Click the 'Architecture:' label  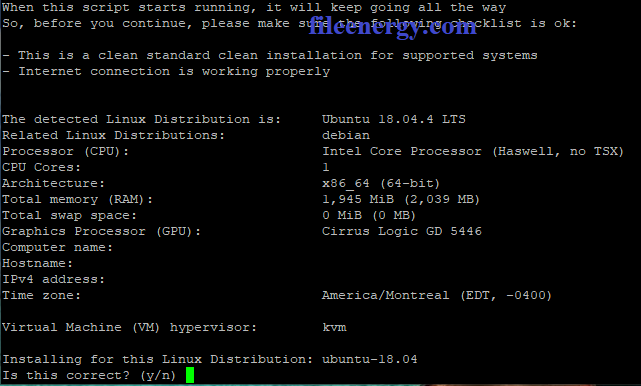click(54, 184)
